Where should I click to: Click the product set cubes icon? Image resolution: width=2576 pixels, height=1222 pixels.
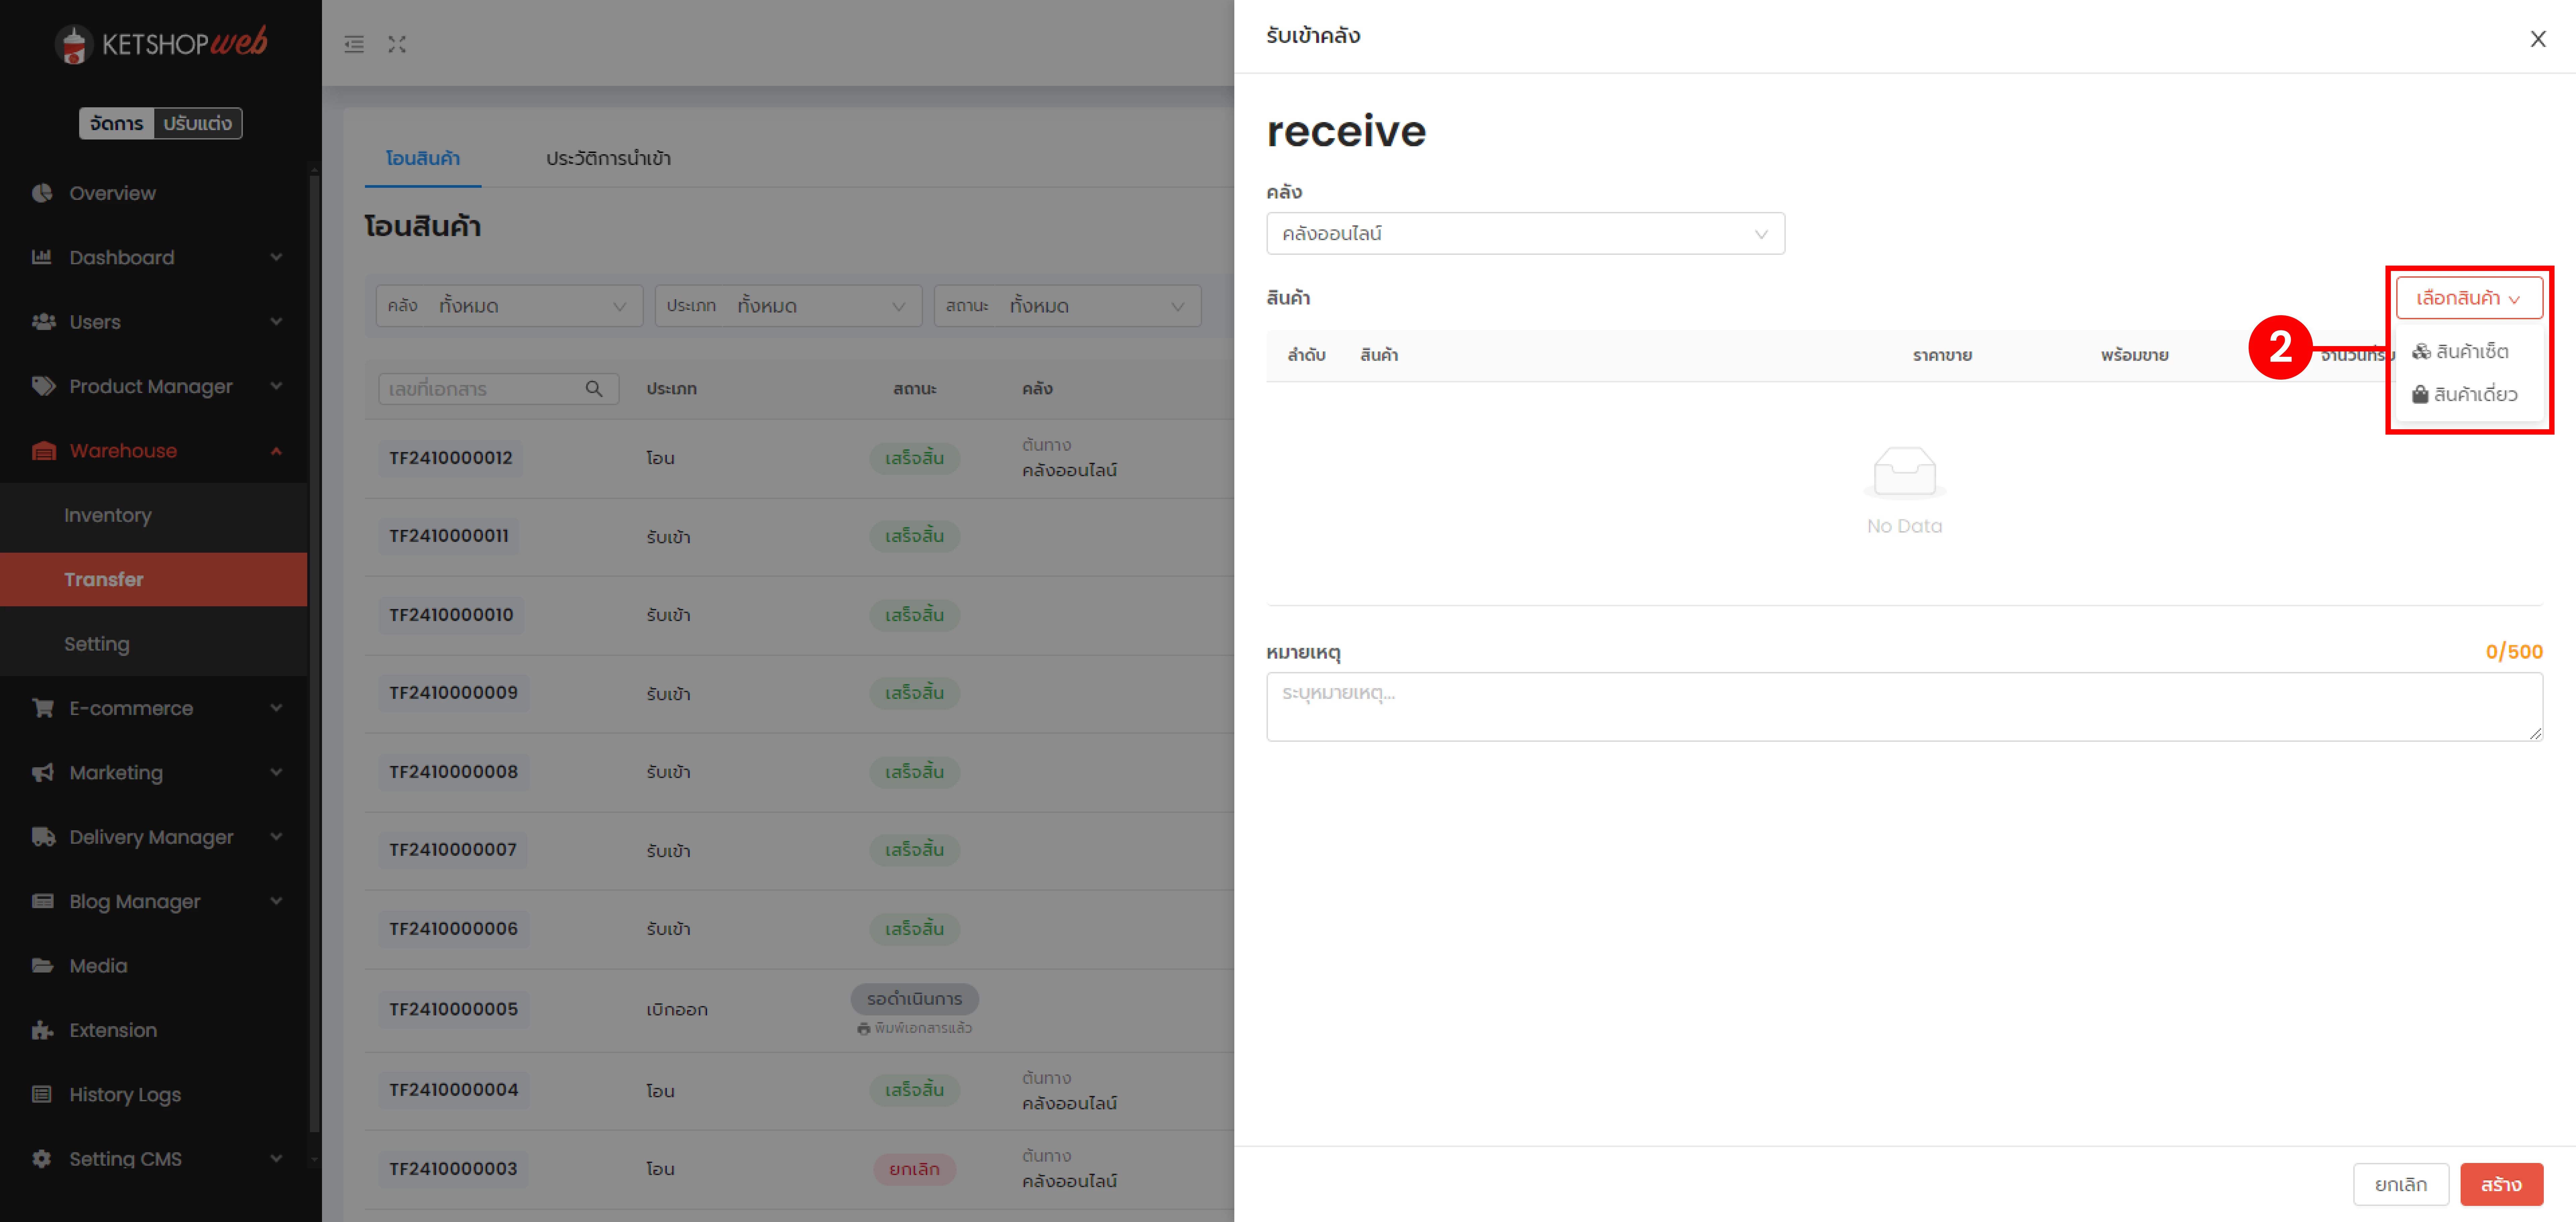coord(2421,352)
